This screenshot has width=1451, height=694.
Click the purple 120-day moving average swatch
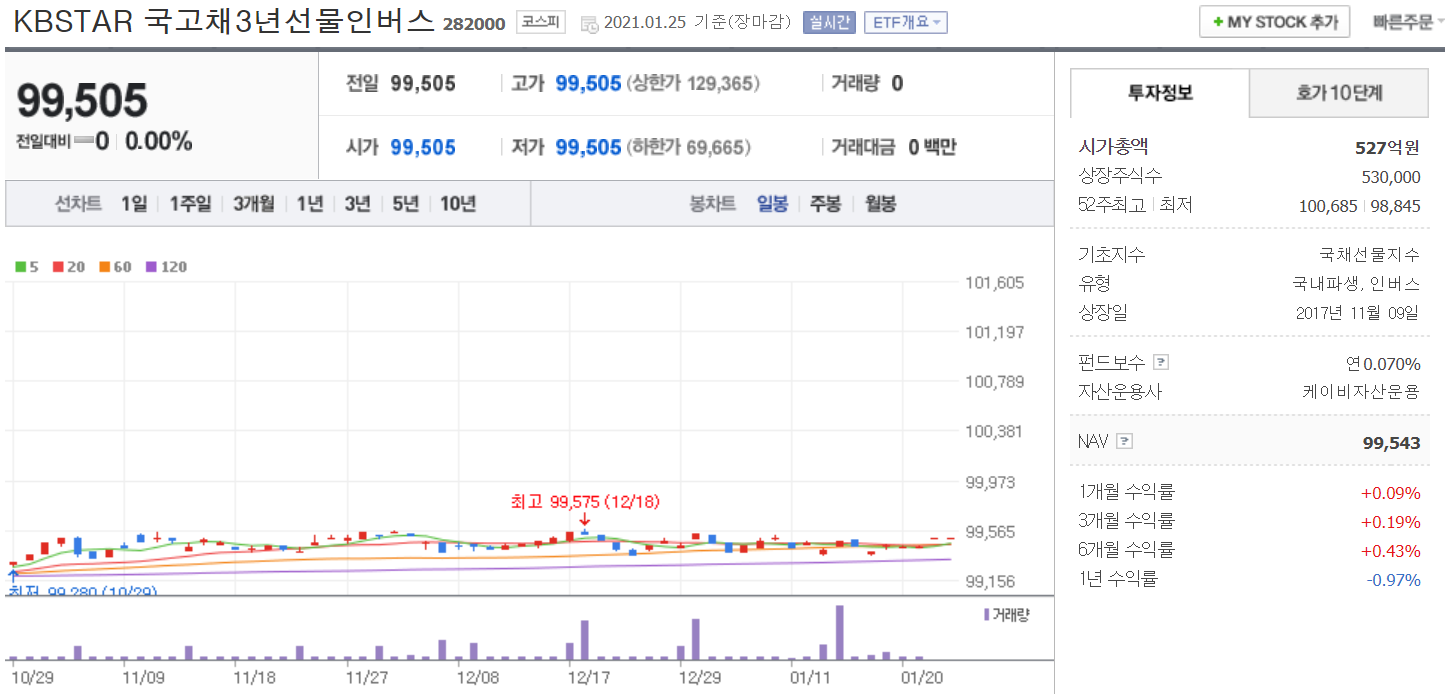coord(152,267)
